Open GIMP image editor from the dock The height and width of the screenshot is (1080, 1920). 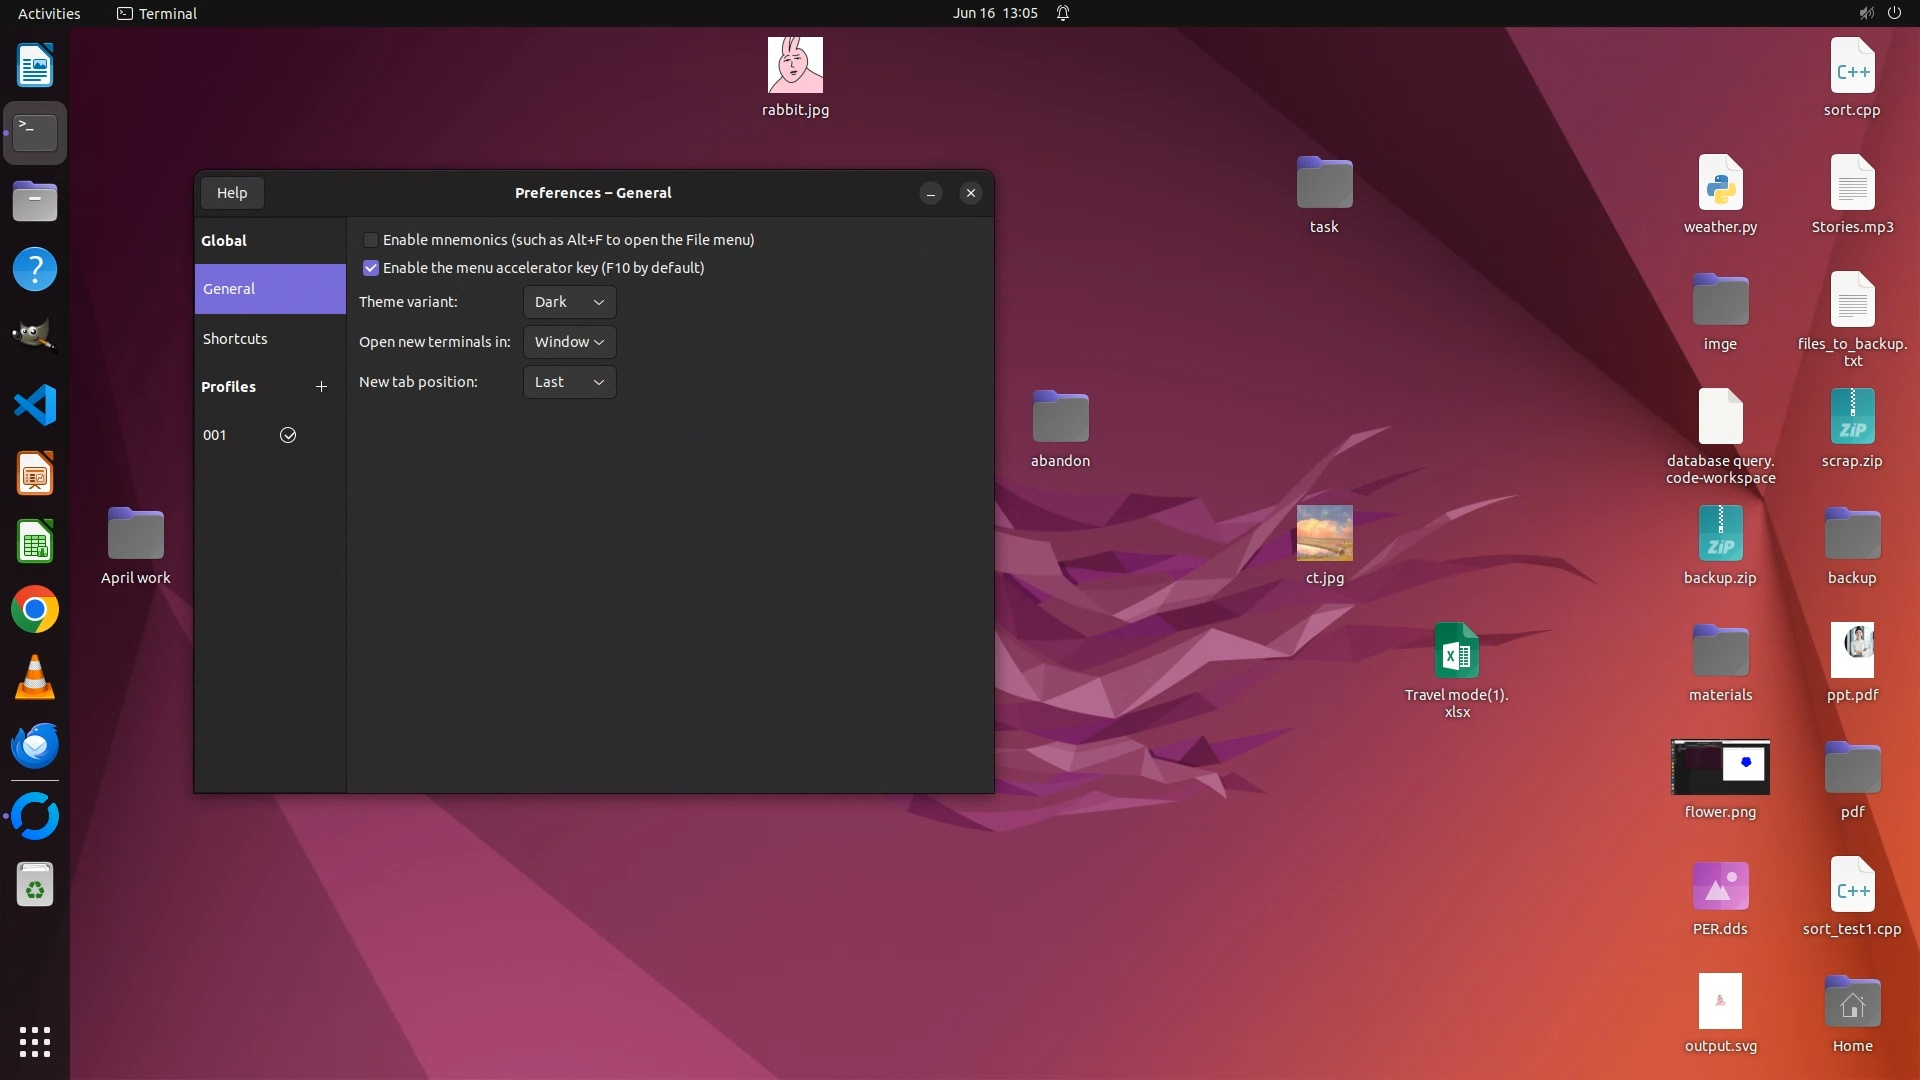(35, 337)
